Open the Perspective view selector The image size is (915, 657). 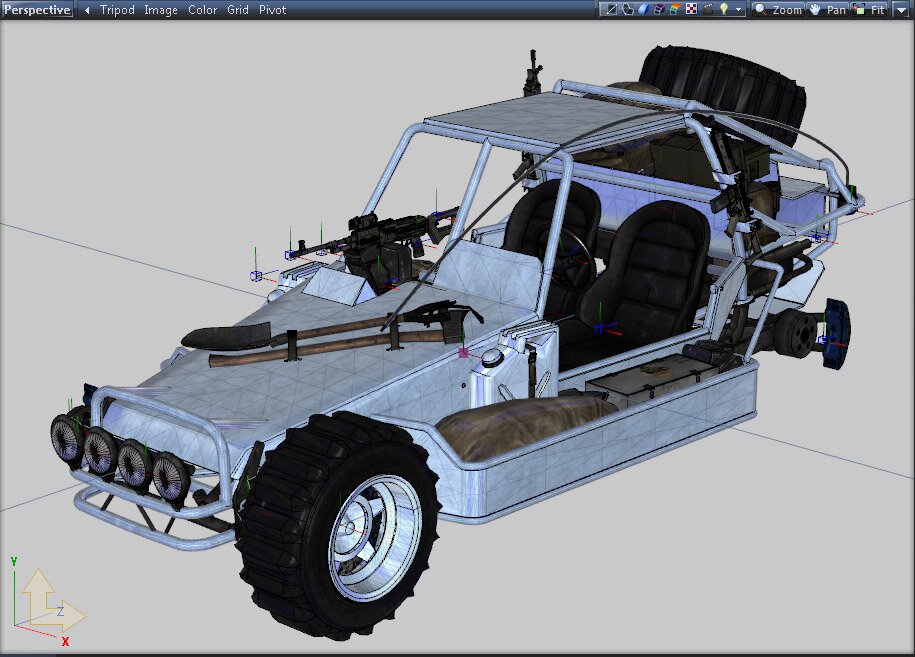click(x=37, y=10)
